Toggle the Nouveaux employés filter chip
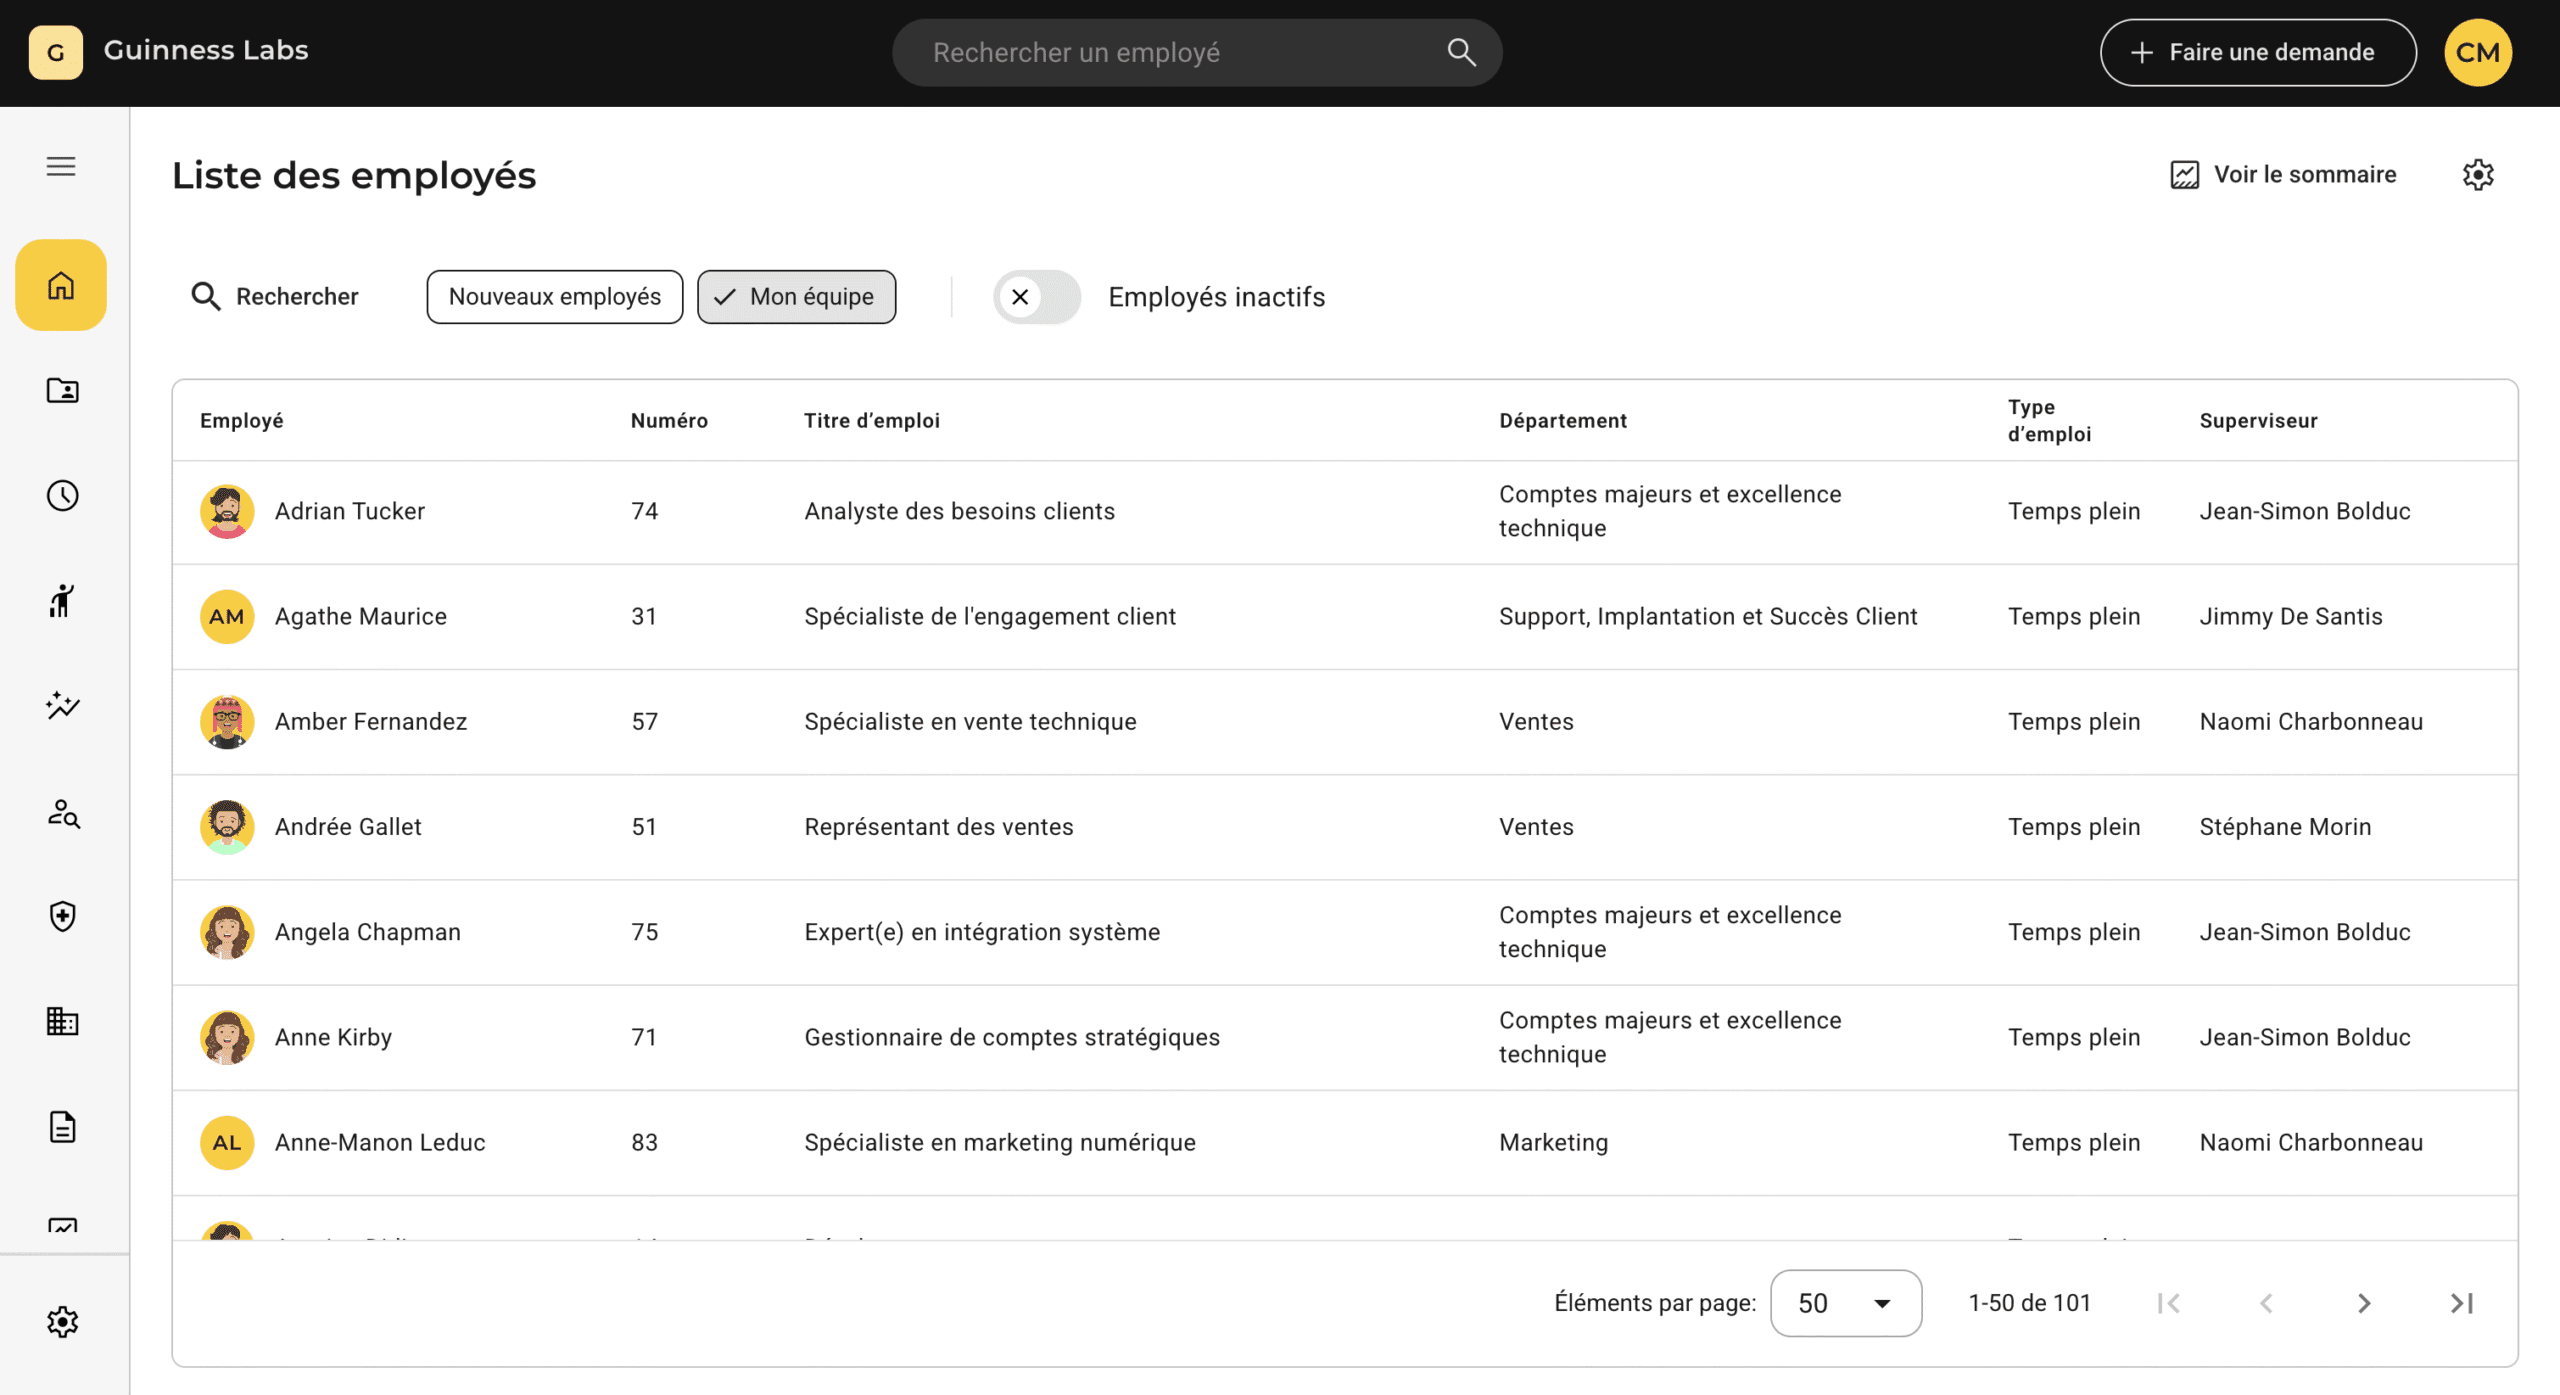2560x1395 pixels. (555, 297)
